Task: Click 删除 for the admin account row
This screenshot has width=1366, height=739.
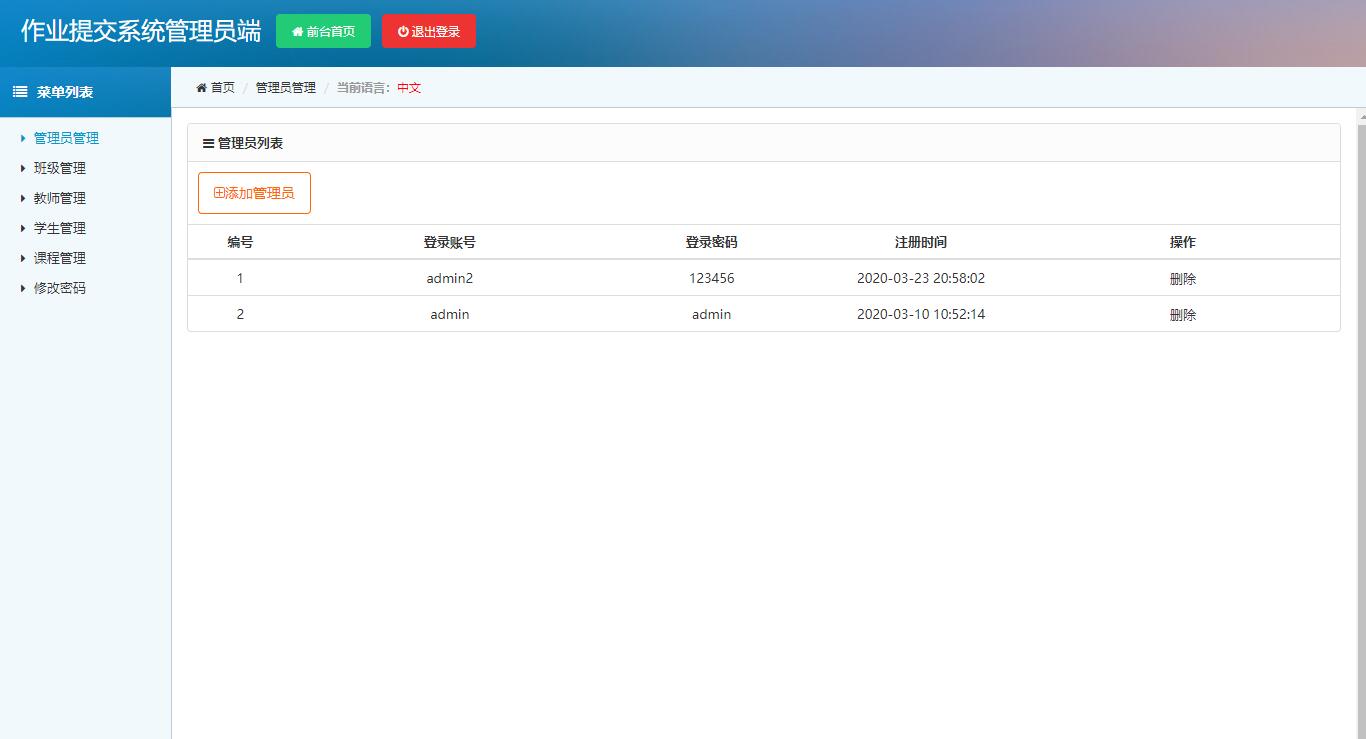Action: tap(1182, 314)
